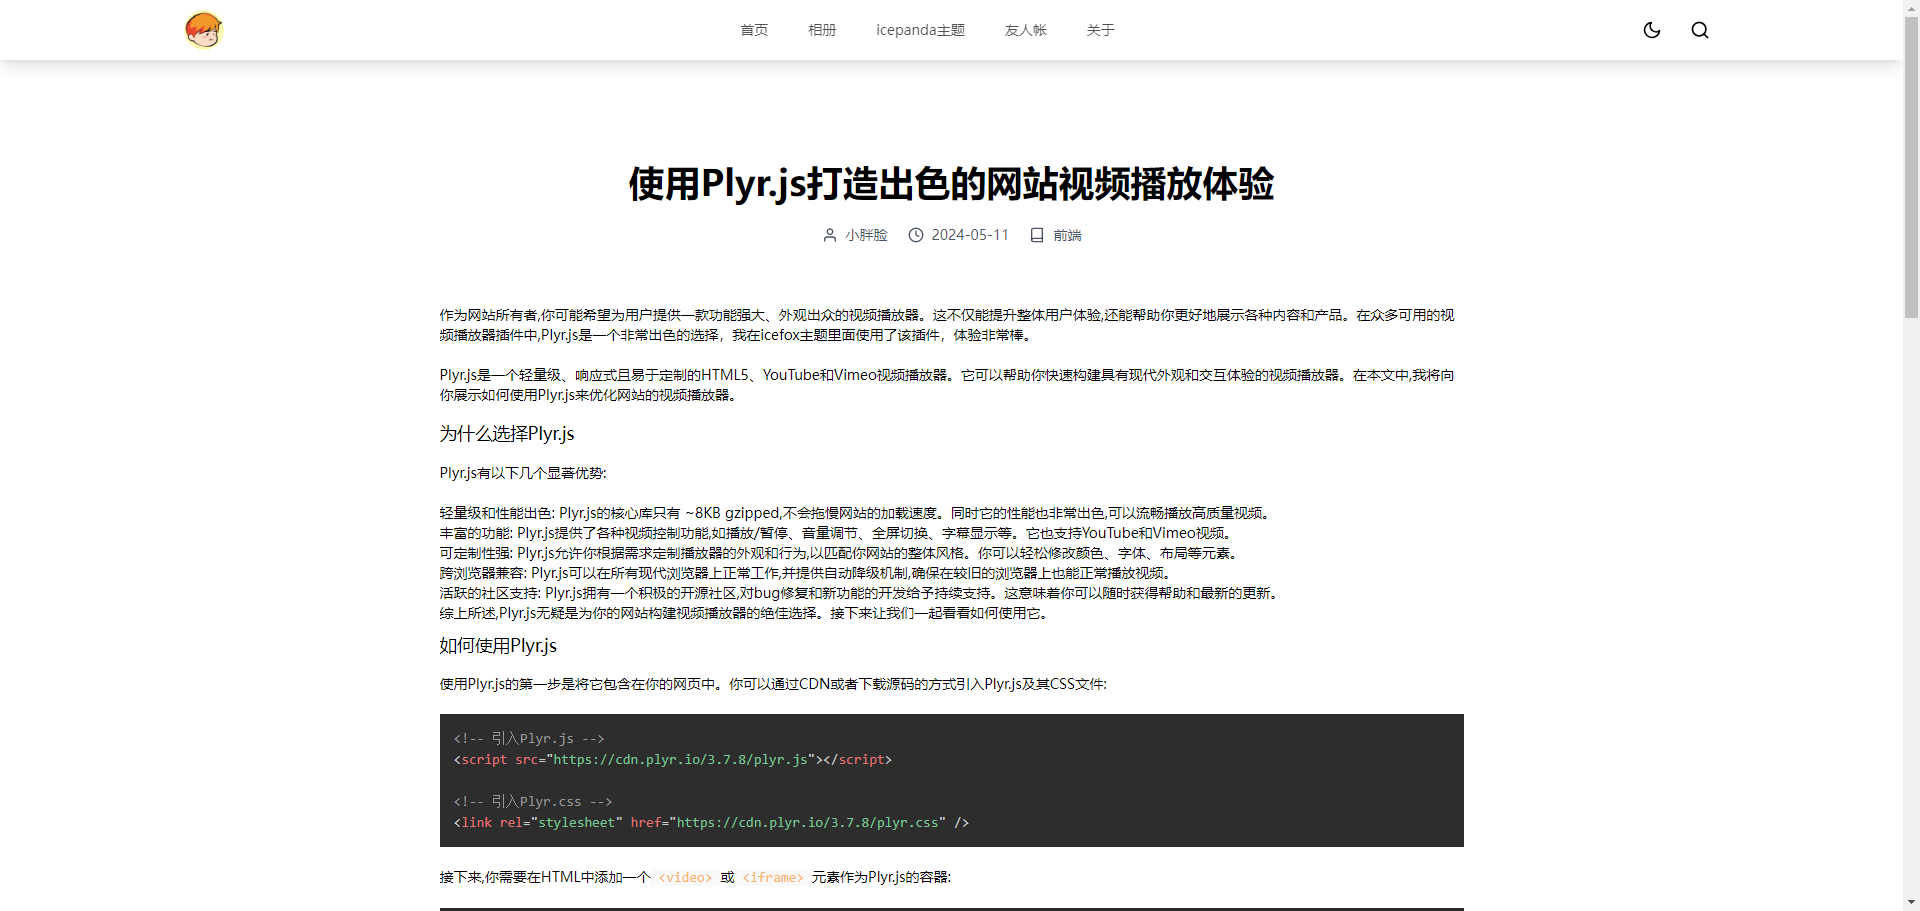Click the publish date 2024-05-11

click(969, 235)
